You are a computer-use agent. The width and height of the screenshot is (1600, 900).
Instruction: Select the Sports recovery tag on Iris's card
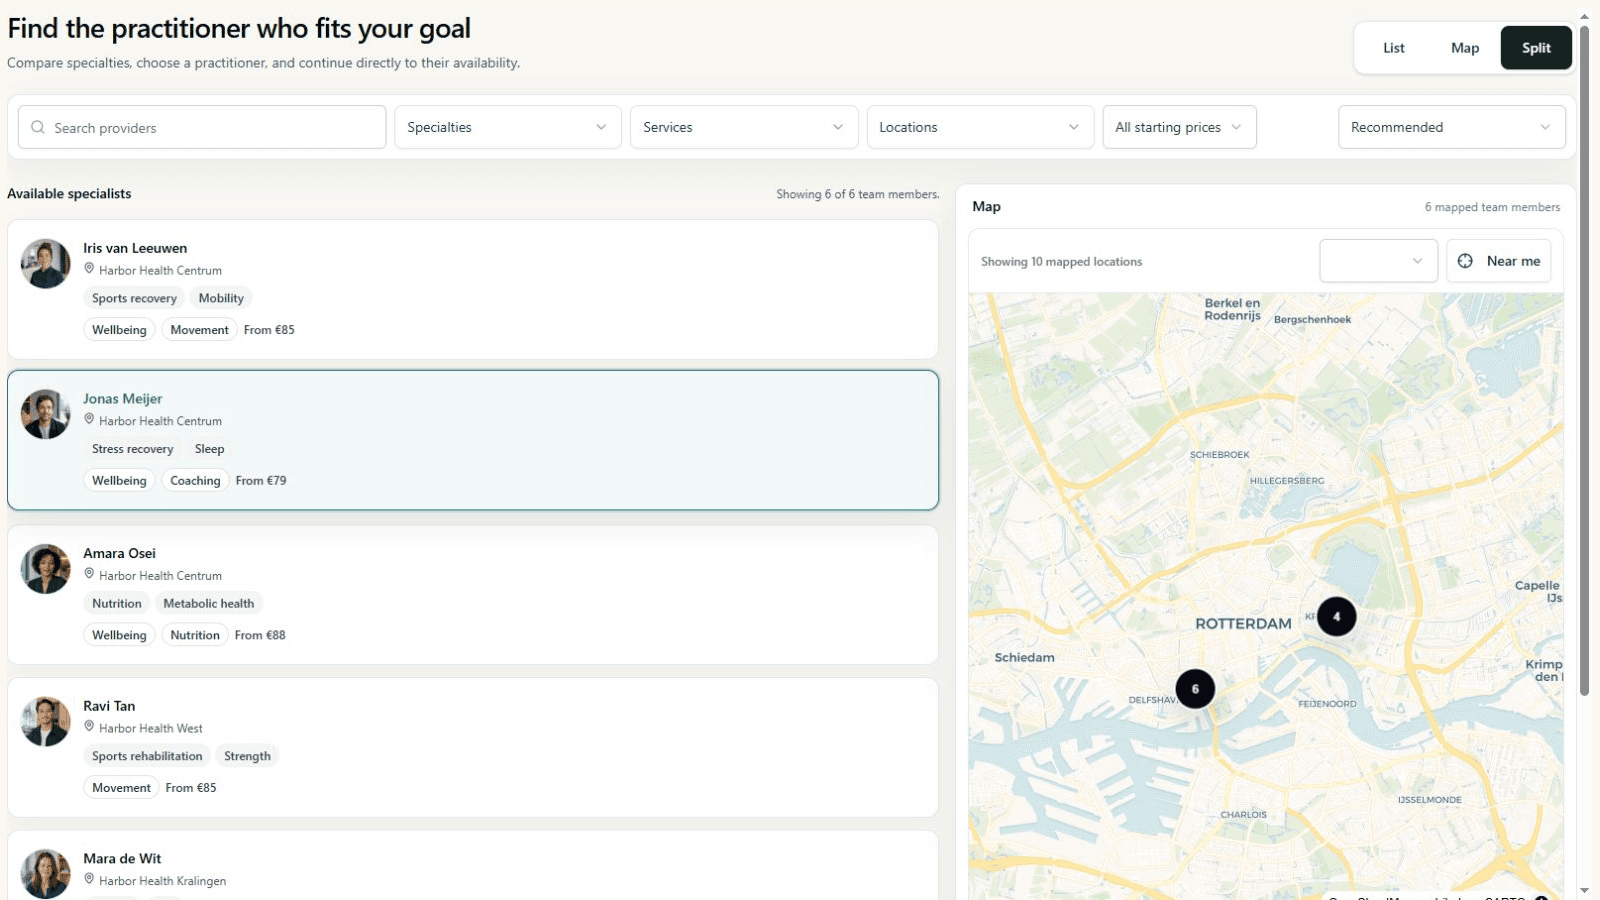134,298
